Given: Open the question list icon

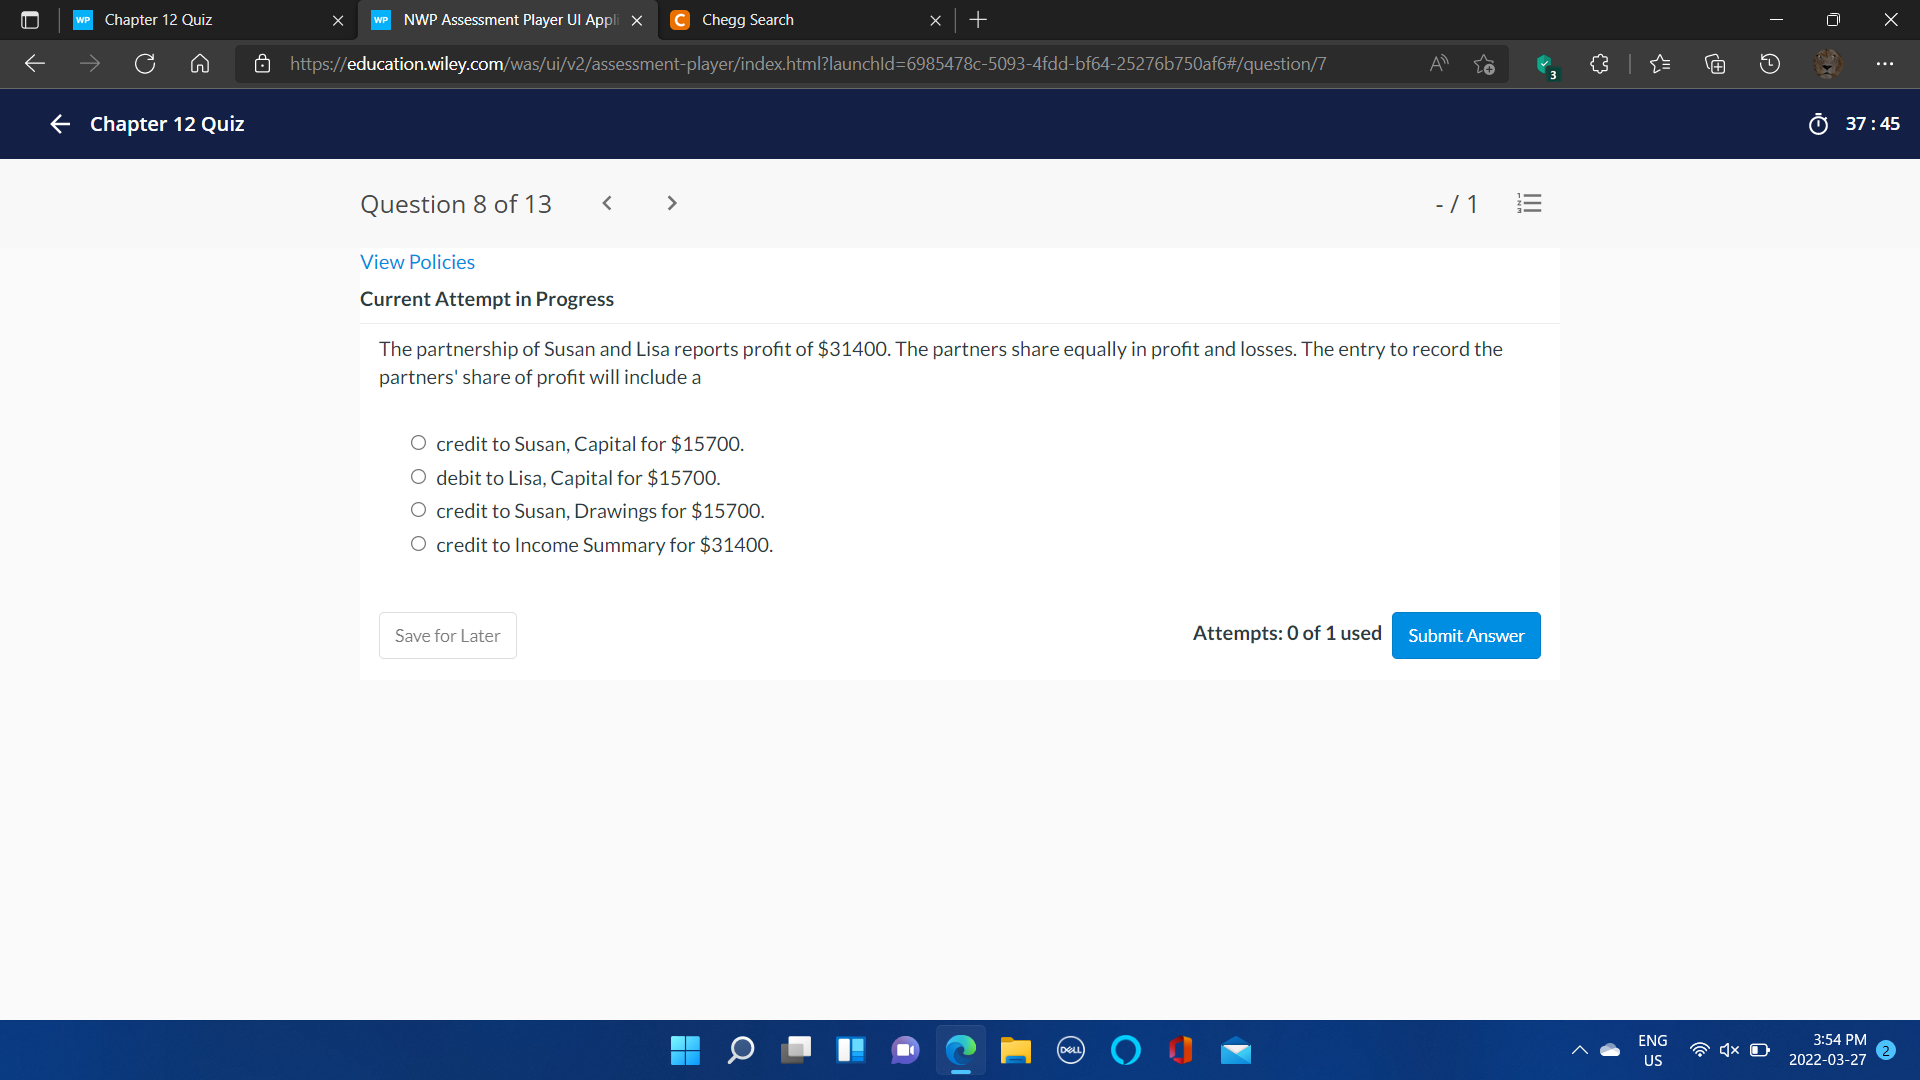Looking at the screenshot, I should [x=1529, y=204].
